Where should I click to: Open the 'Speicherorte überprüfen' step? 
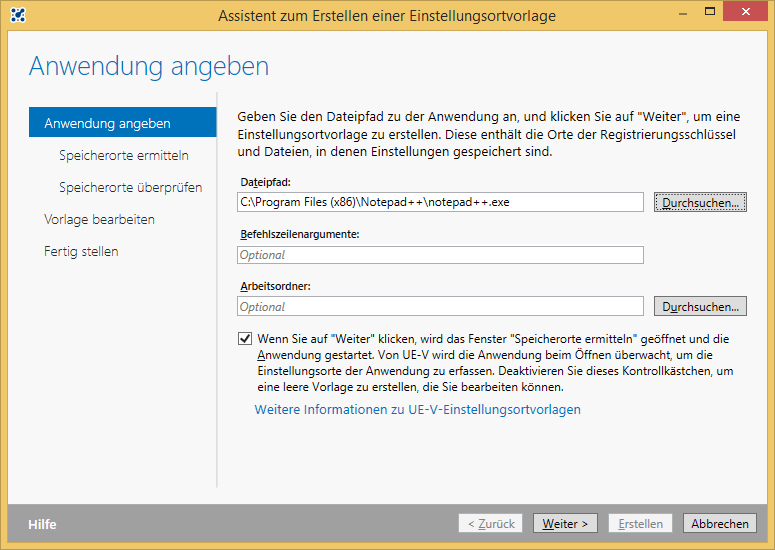click(130, 187)
